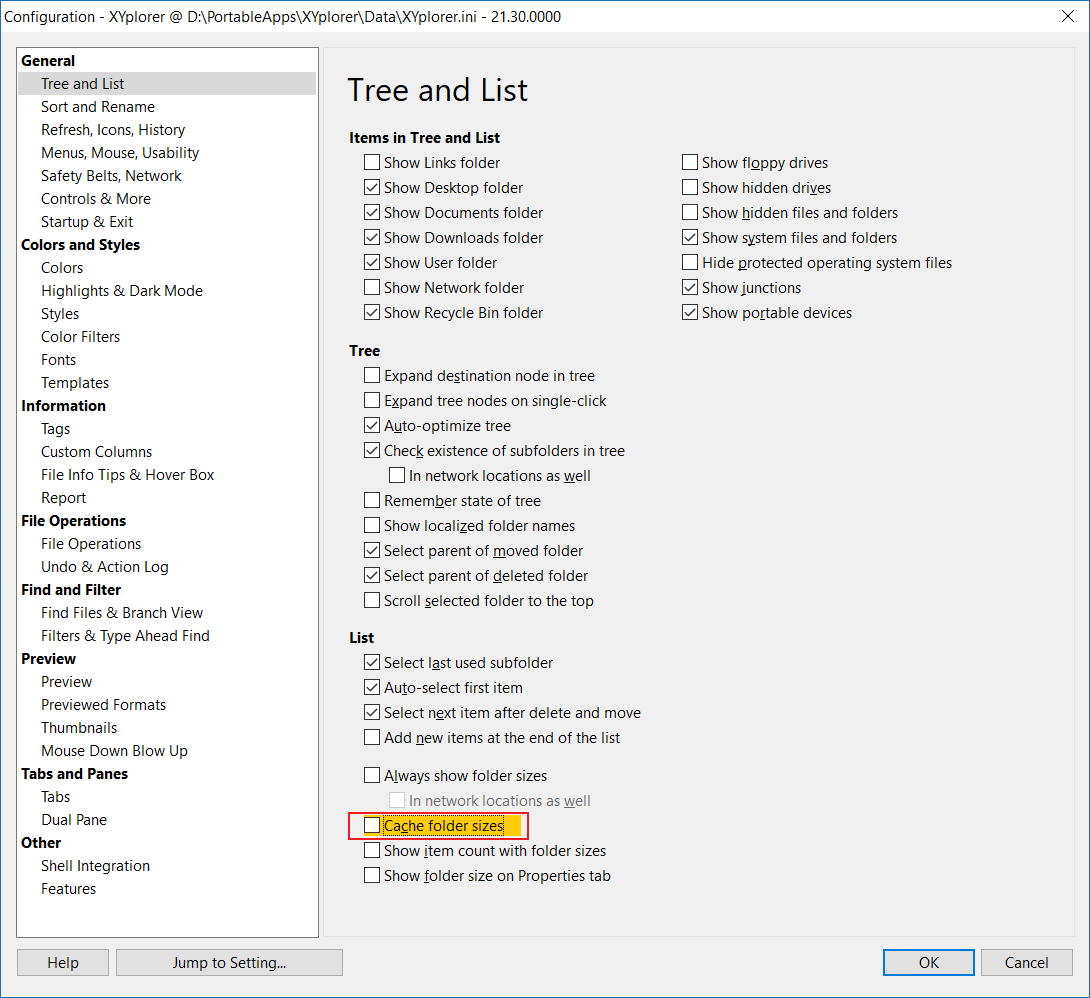Select Shell Integration under Other
Screen dimensions: 1090x998
95,865
